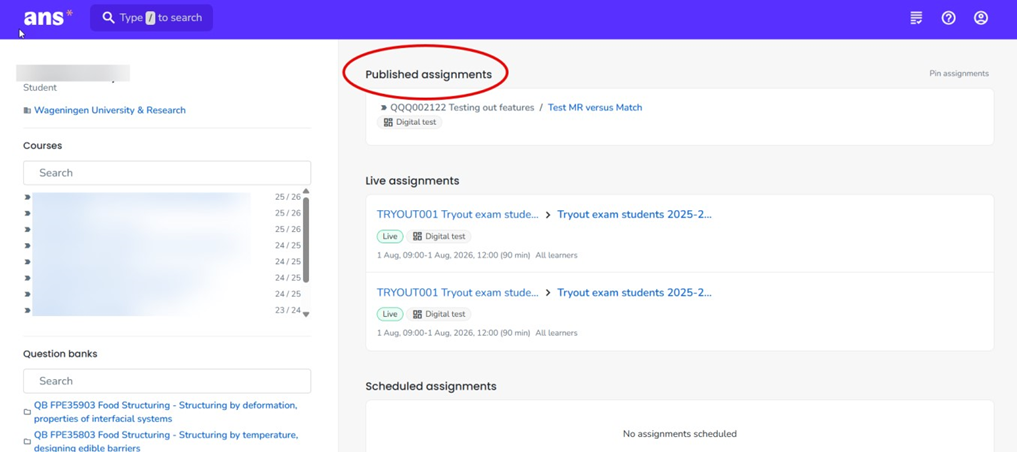This screenshot has width=1017, height=452.
Task: Focus the Question banks search field
Action: pos(167,381)
